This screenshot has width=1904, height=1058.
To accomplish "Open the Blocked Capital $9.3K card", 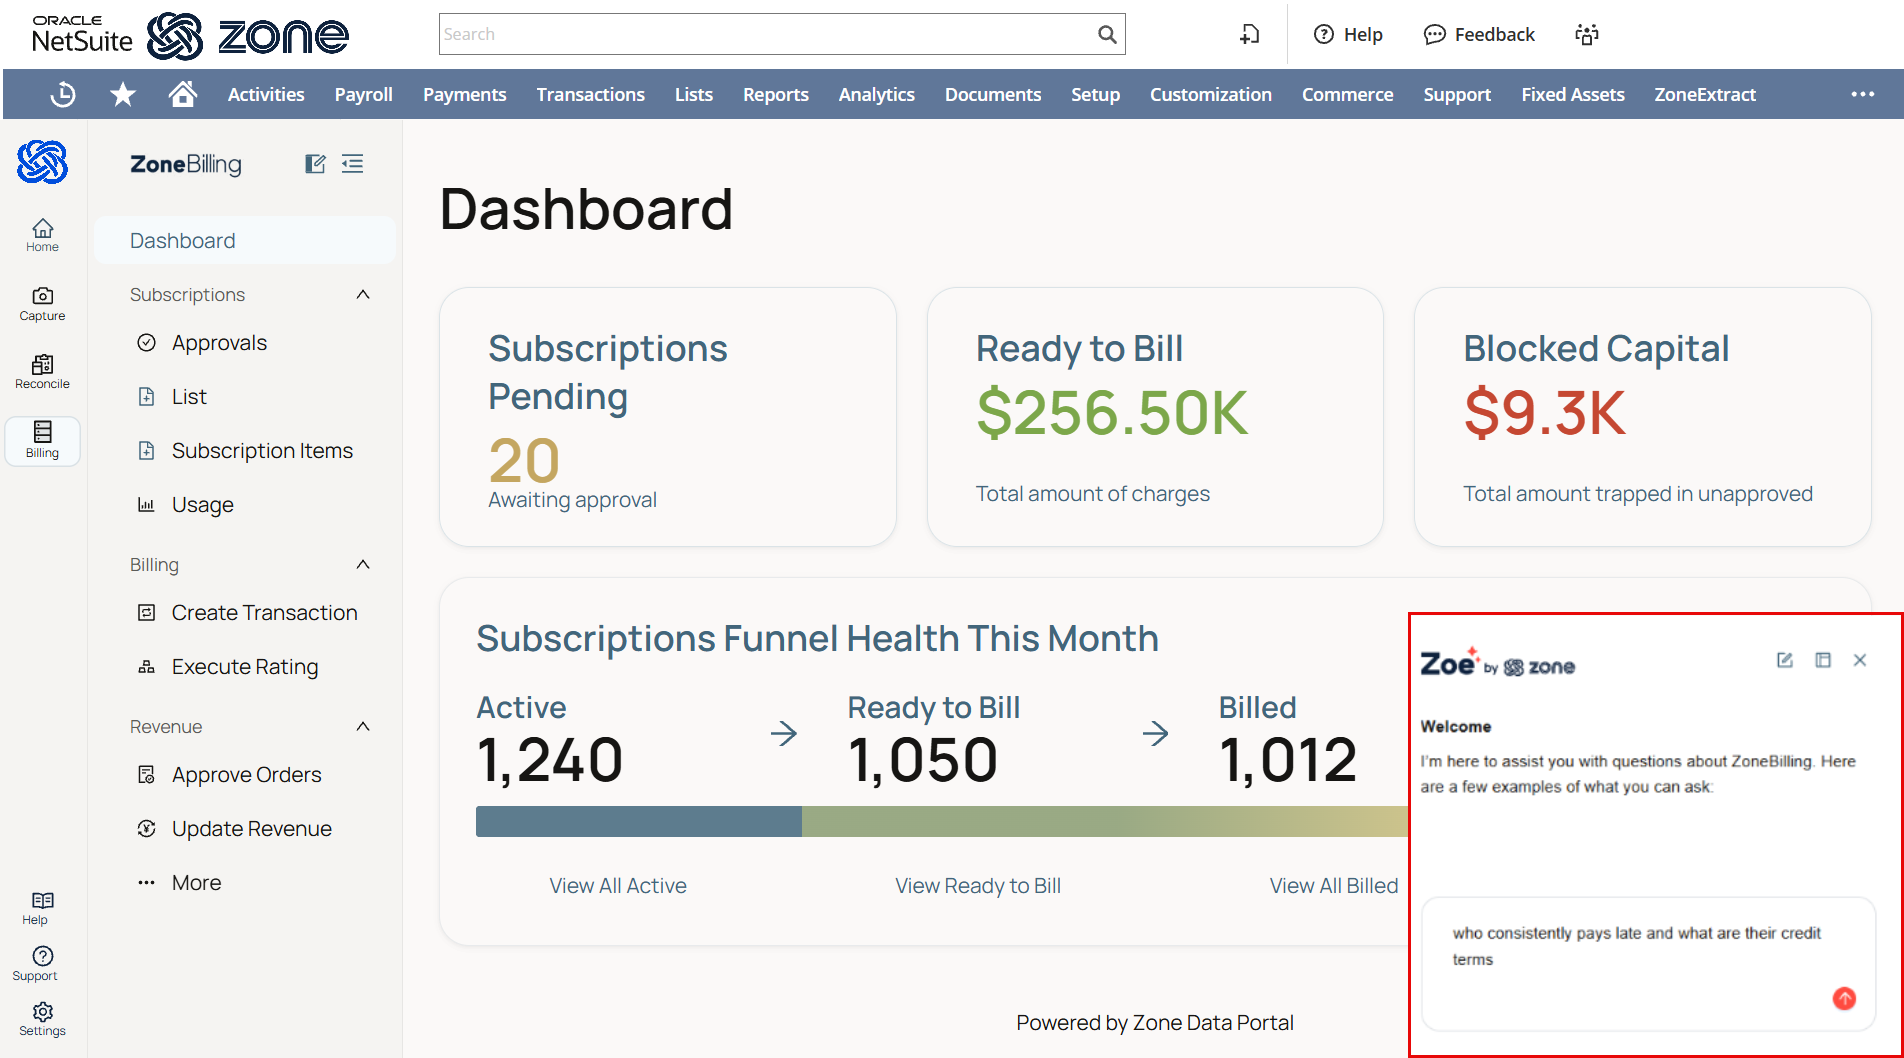I will pos(1642,417).
